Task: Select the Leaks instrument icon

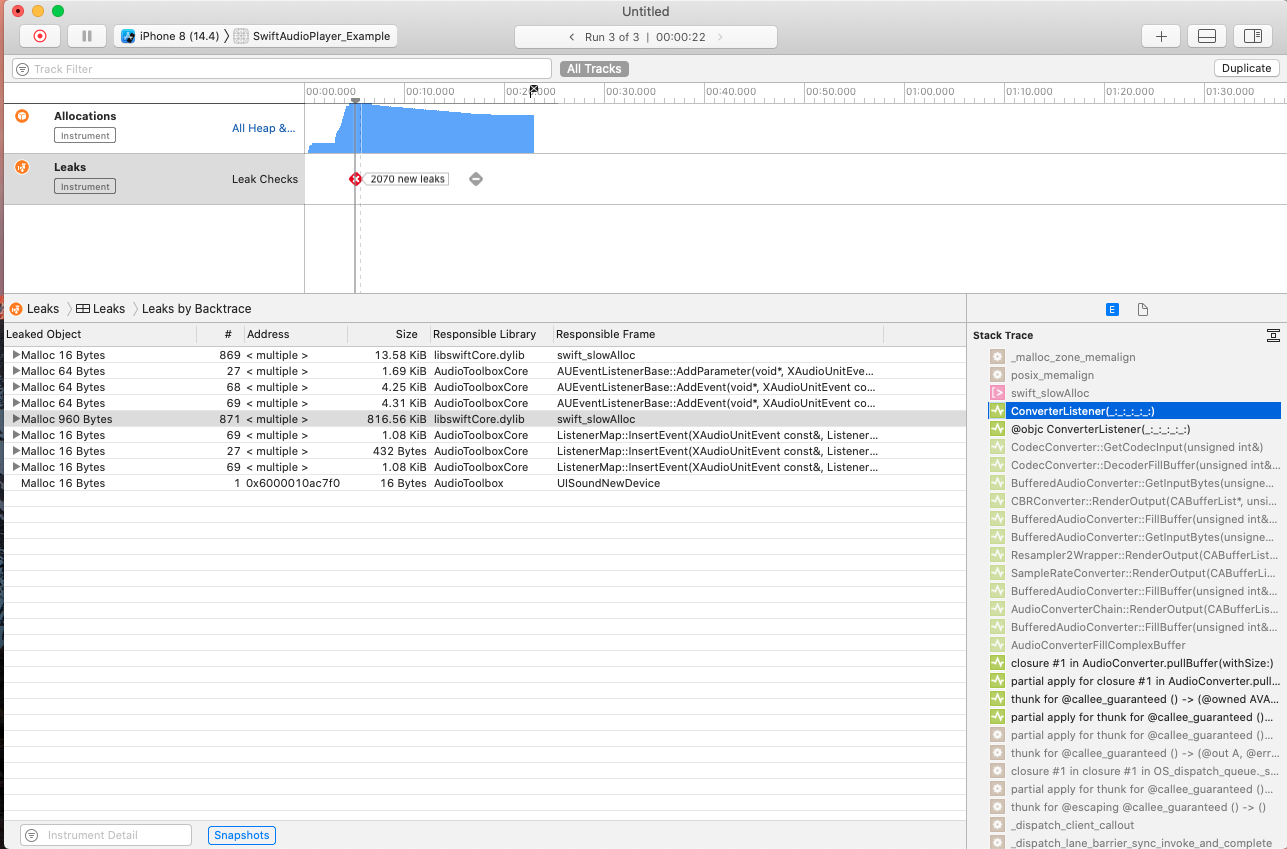Action: click(22, 167)
